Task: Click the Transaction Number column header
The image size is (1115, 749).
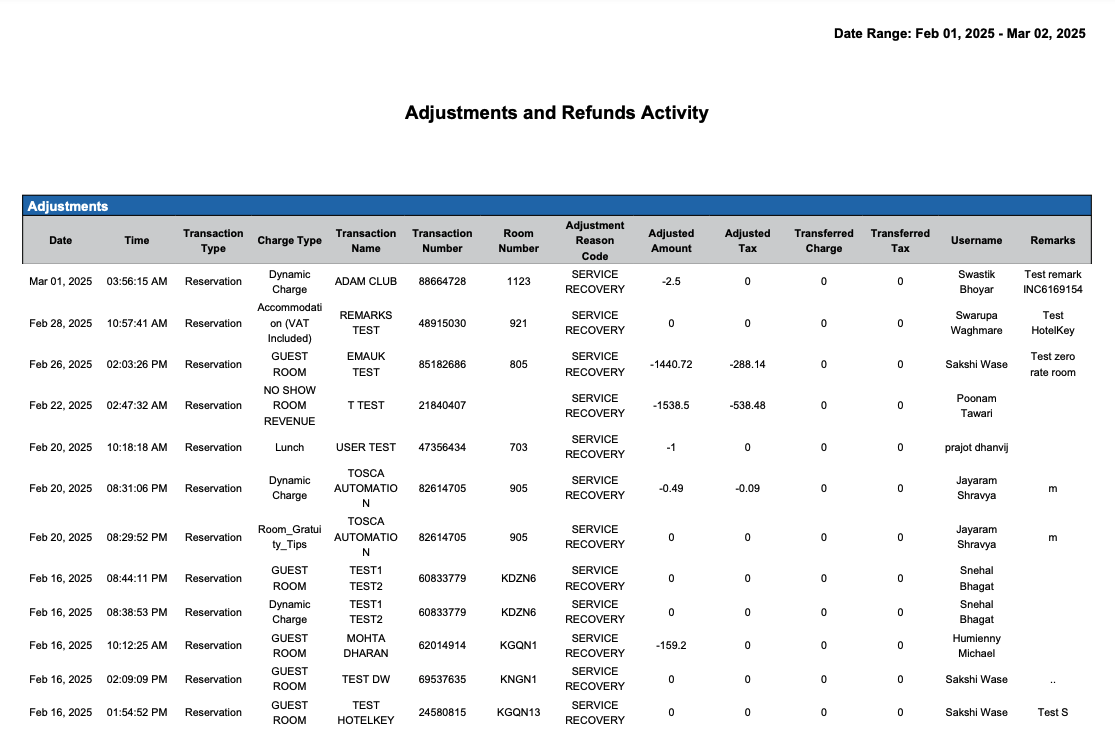Action: pyautogui.click(x=442, y=241)
